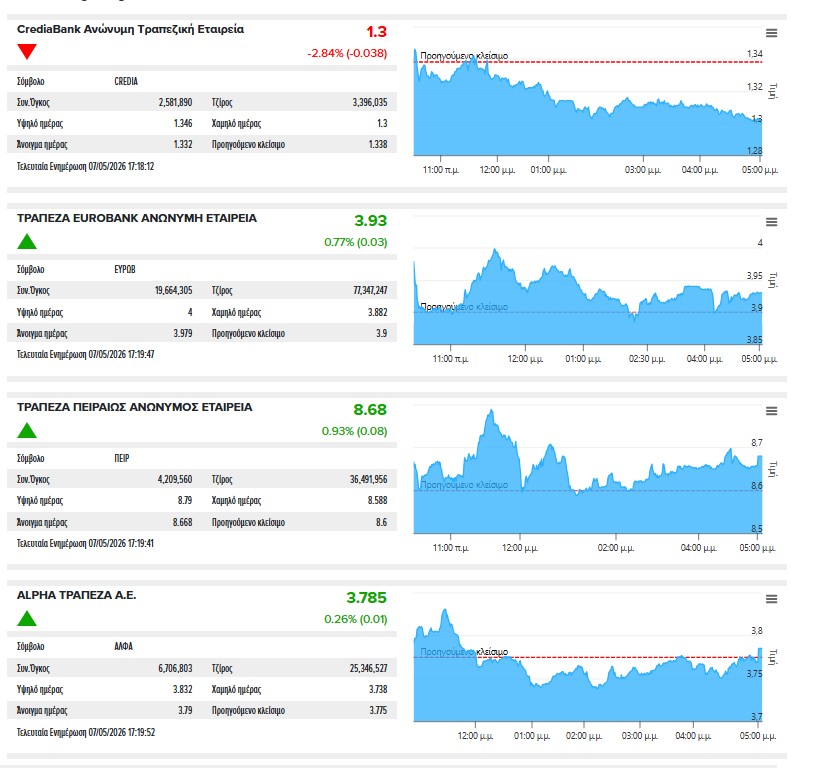The height and width of the screenshot is (774, 816).
Task: Select the symbol CREDIA
Action: point(126,81)
